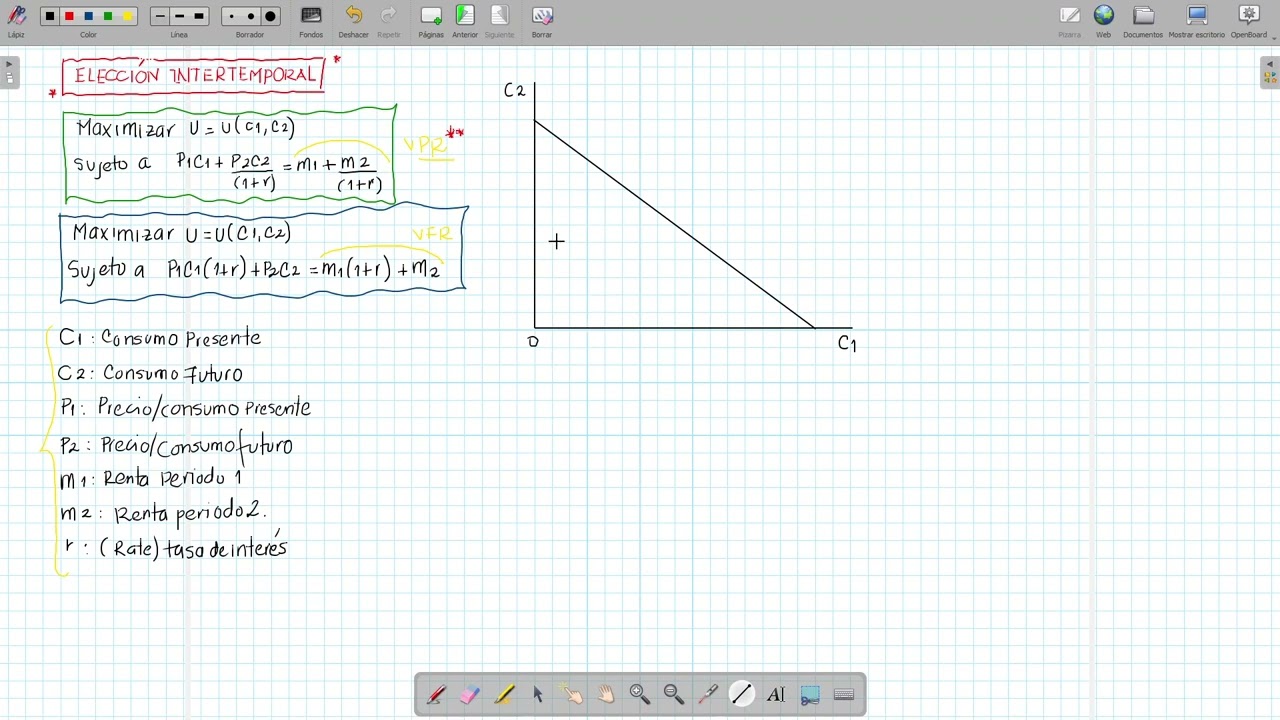
Task: Select the zoom out magnifier tool
Action: 674,694
